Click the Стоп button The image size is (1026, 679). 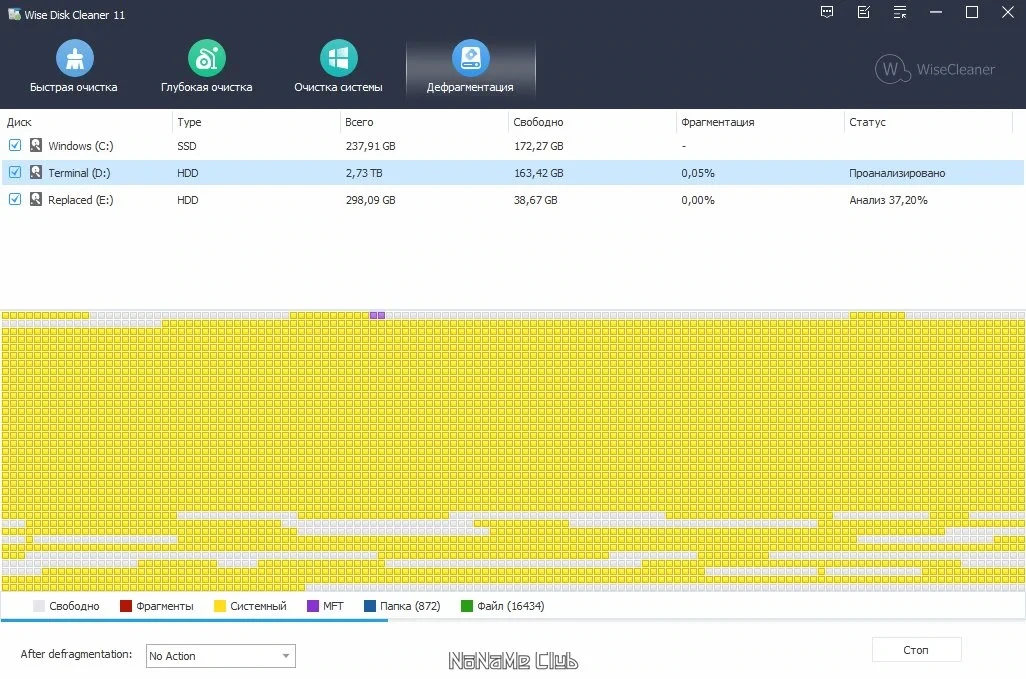pyautogui.click(x=916, y=650)
